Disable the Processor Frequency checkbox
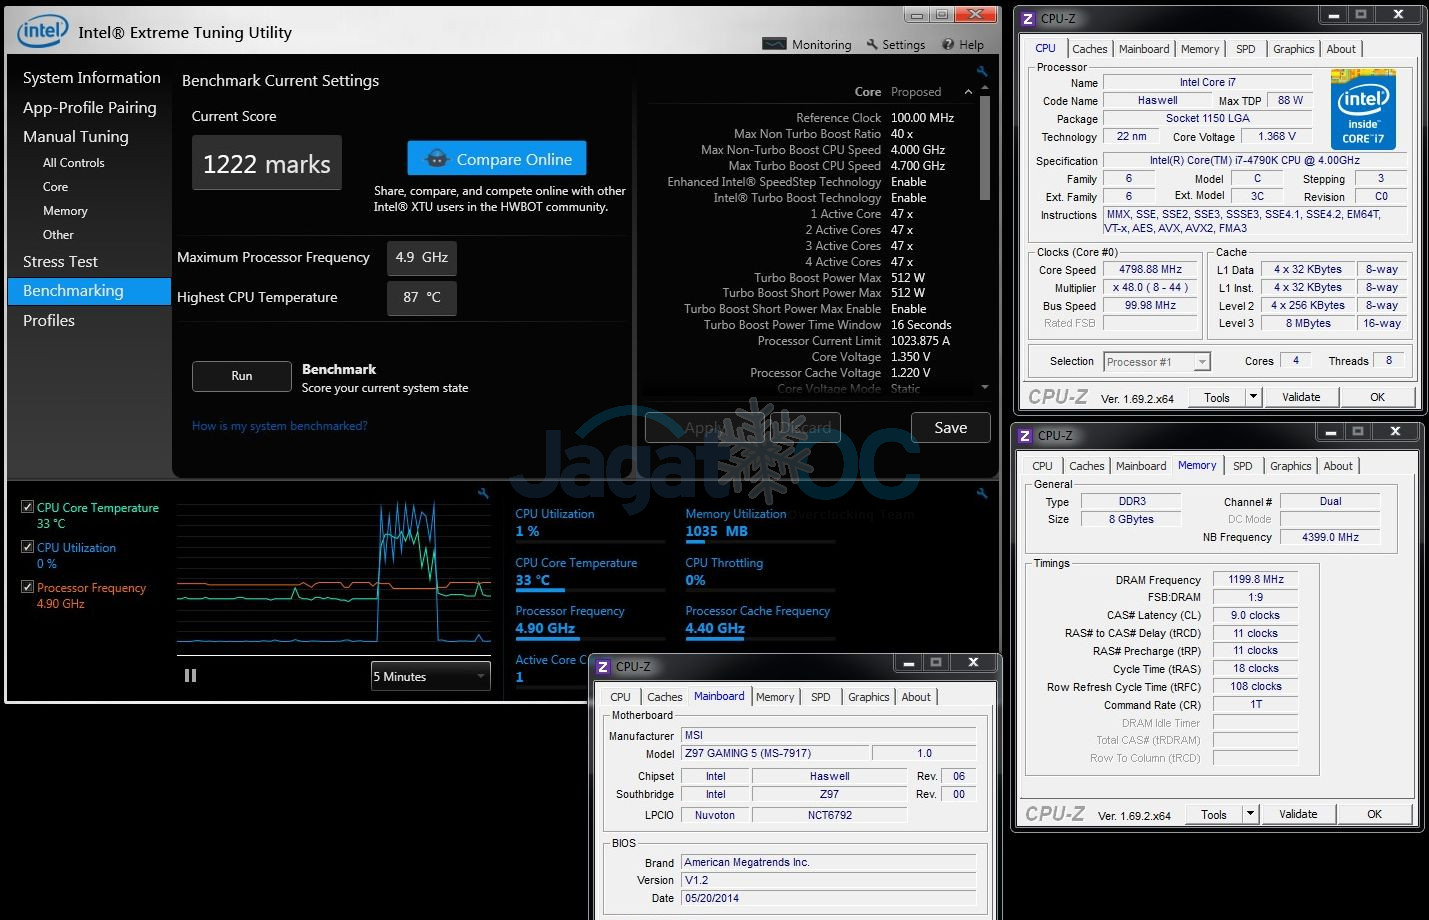This screenshot has width=1429, height=920. (x=27, y=587)
